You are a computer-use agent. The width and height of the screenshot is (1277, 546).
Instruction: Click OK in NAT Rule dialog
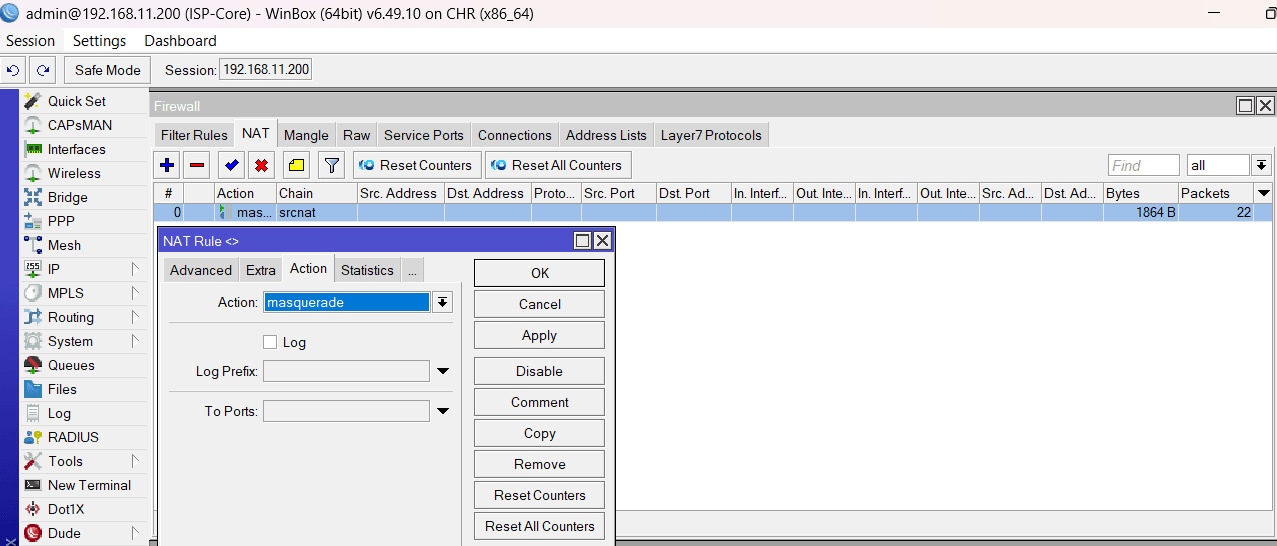[x=540, y=273]
